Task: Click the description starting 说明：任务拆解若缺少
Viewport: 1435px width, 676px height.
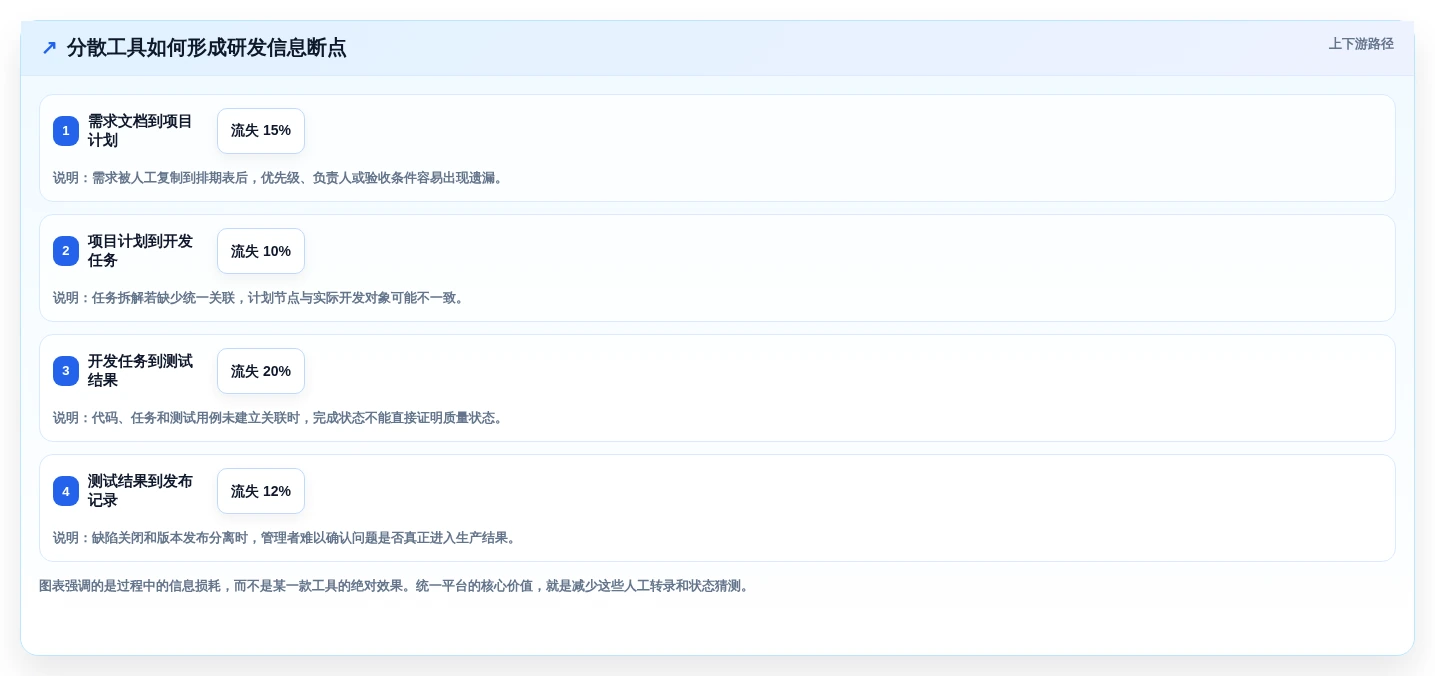Action: point(260,298)
